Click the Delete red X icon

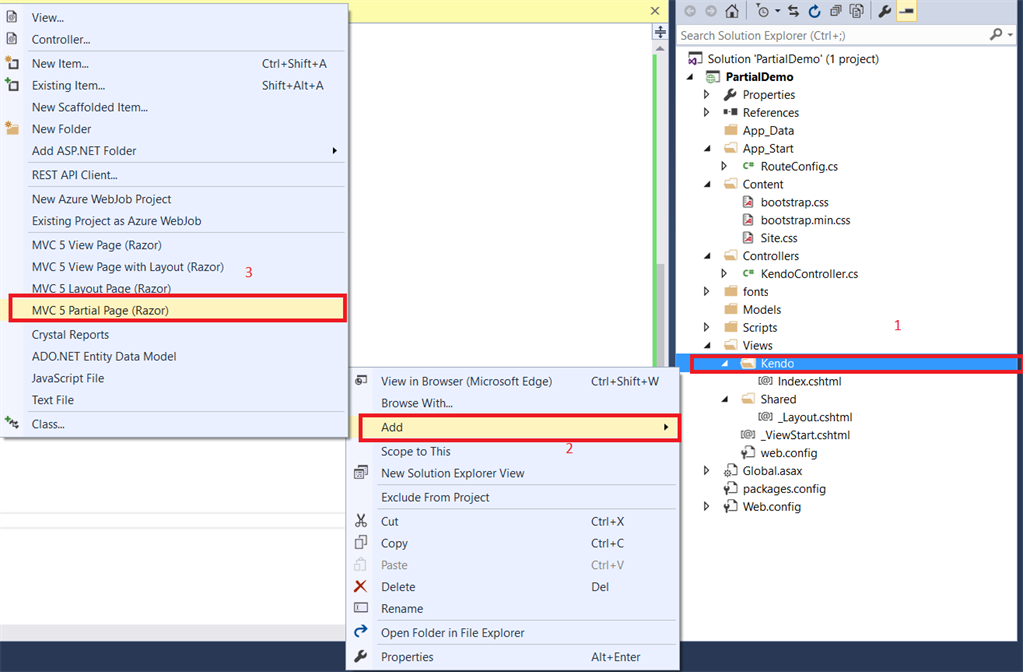click(360, 587)
